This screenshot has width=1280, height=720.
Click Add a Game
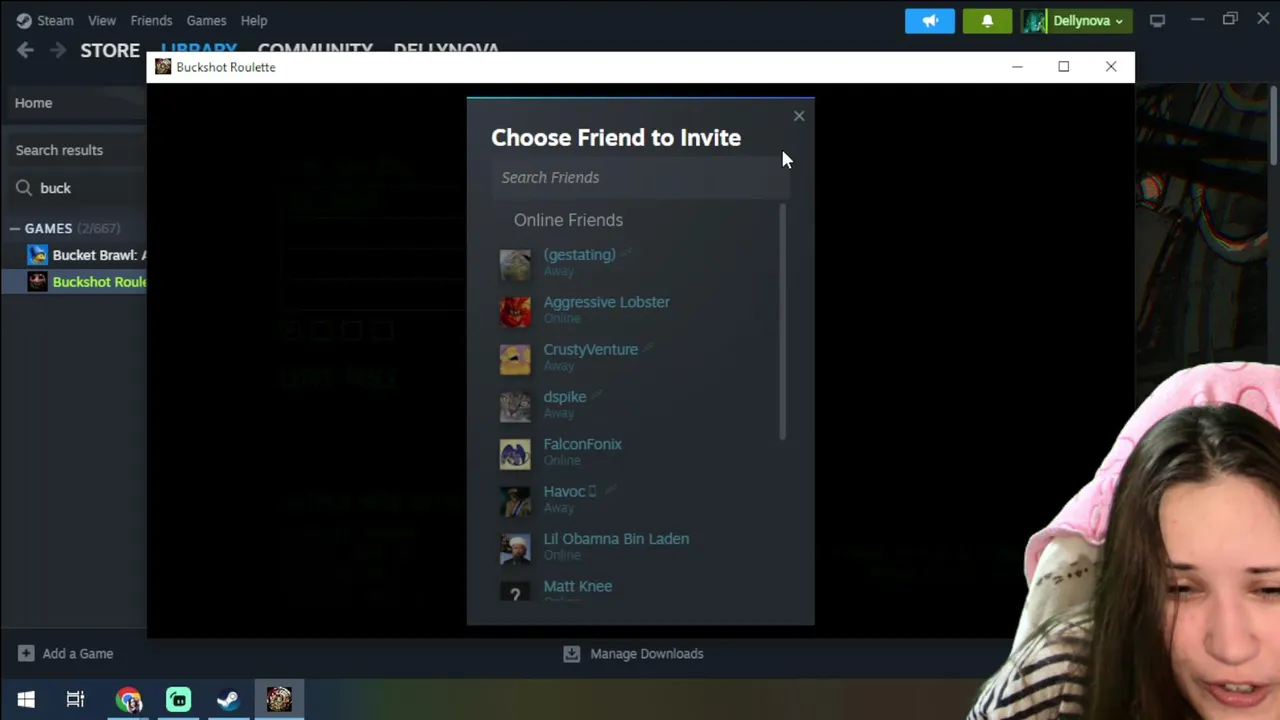pos(66,654)
